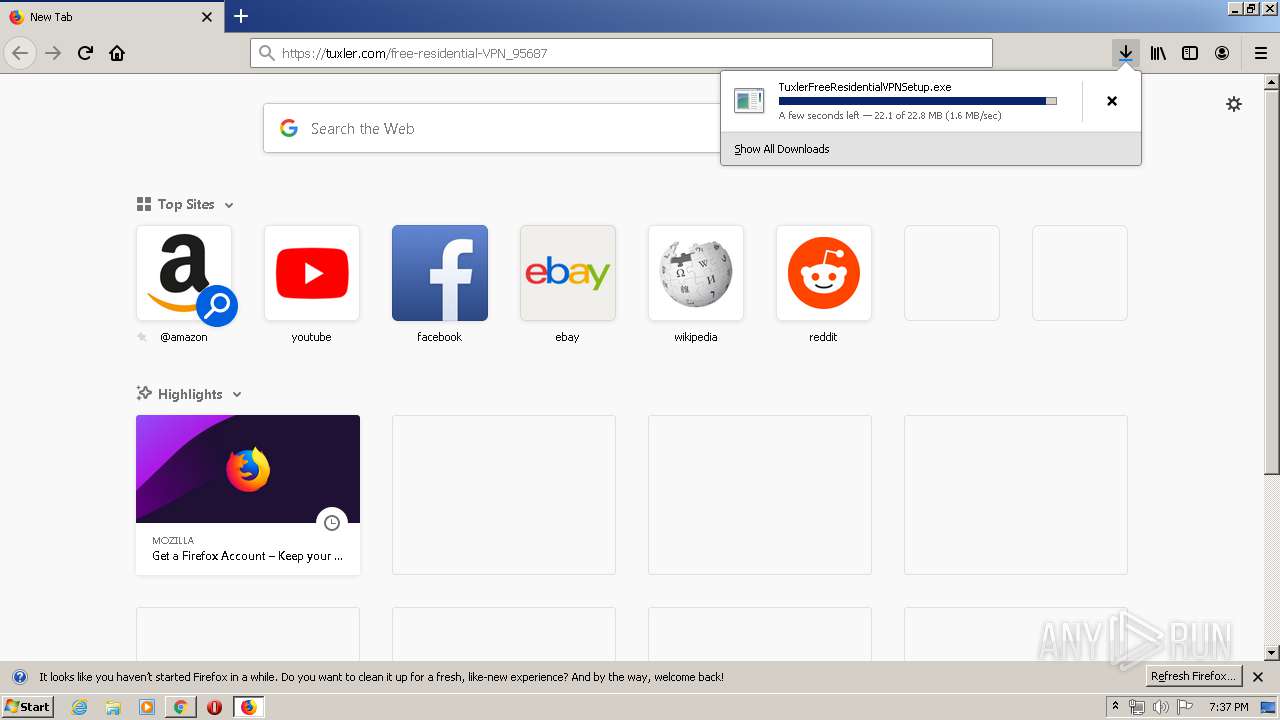Show hidden system tray icons
Screen dimensions: 1280x720
[x=1116, y=707]
